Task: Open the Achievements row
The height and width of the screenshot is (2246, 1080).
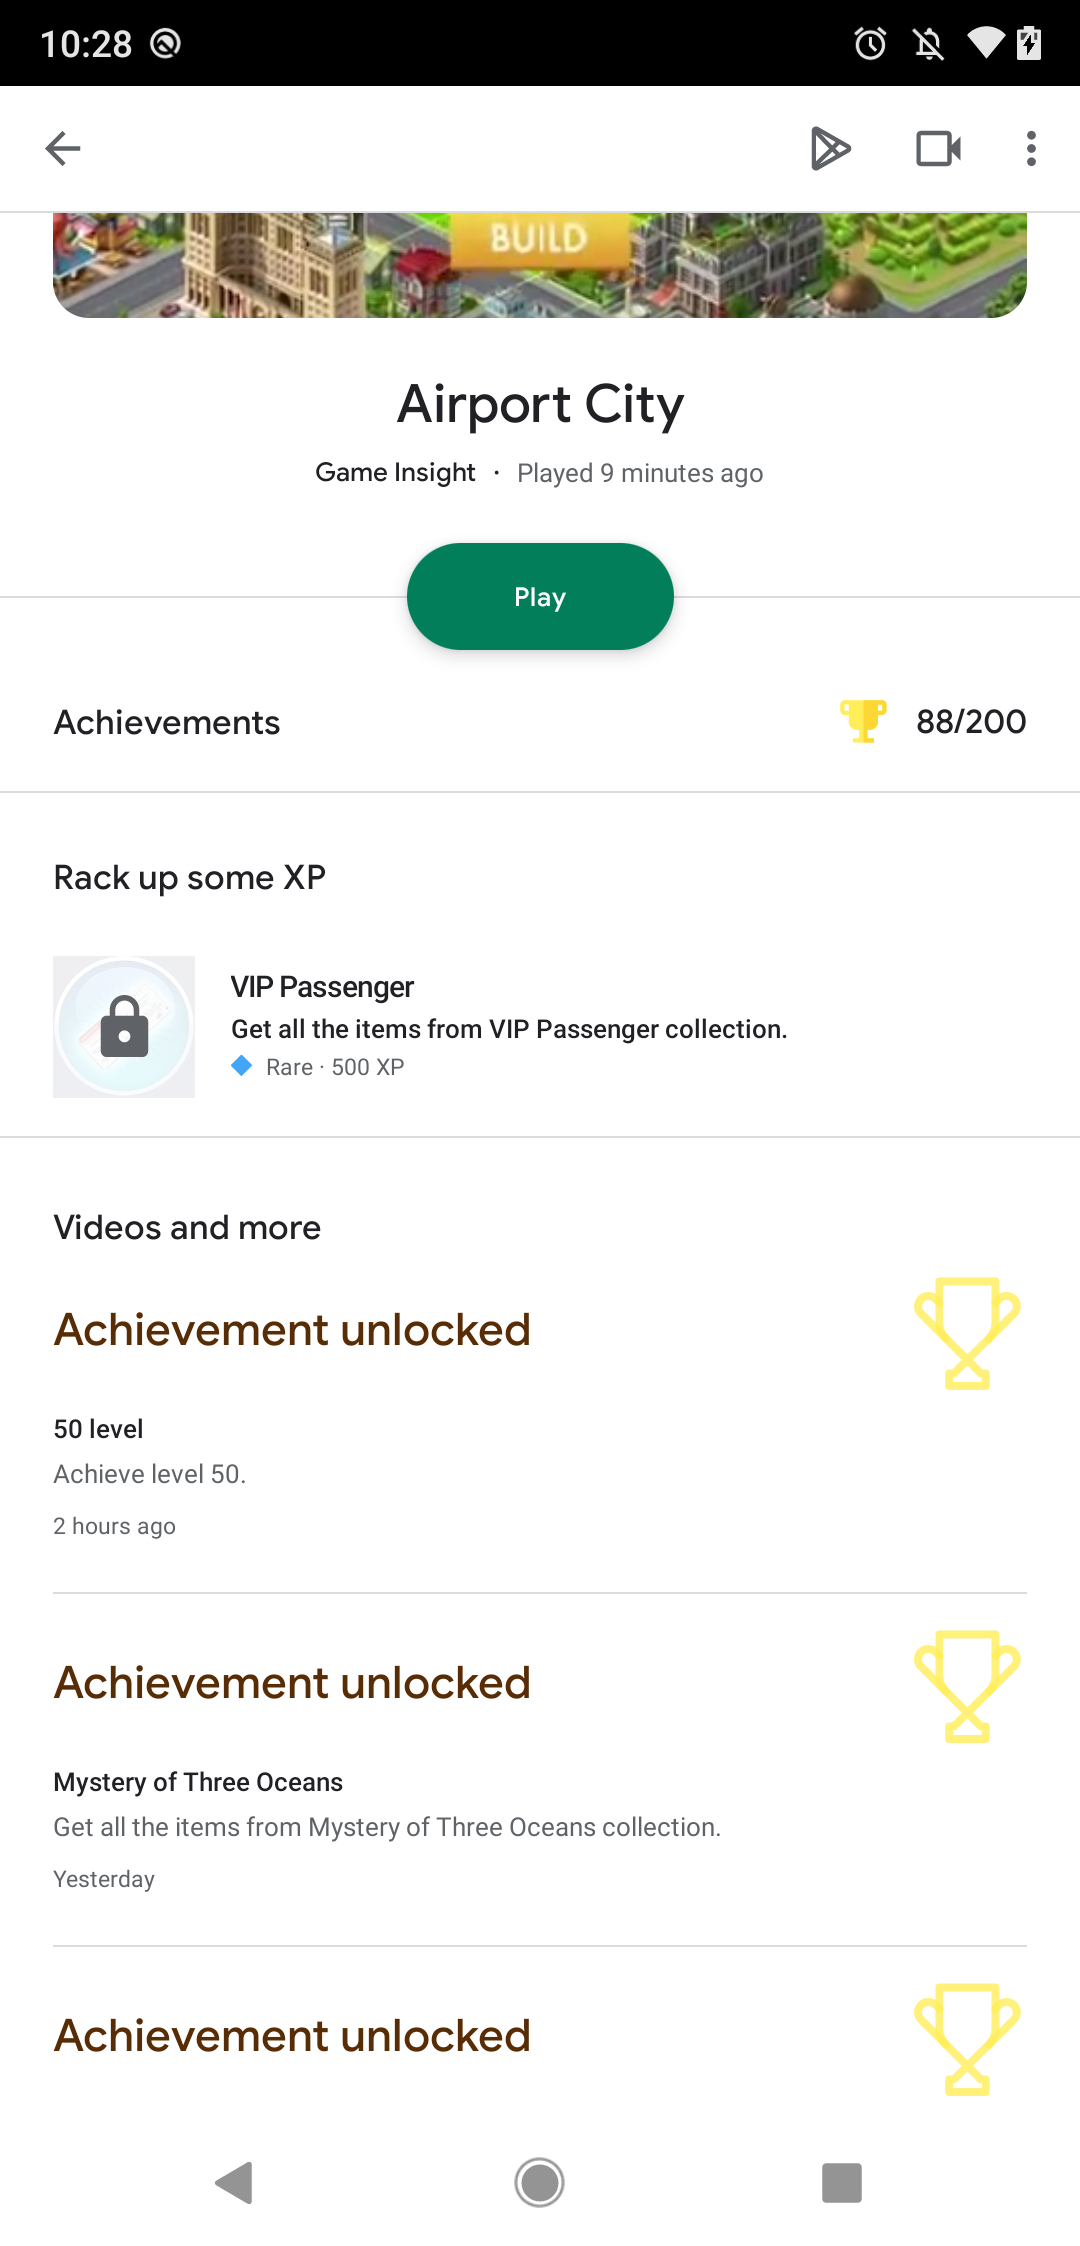Action: [x=167, y=723]
